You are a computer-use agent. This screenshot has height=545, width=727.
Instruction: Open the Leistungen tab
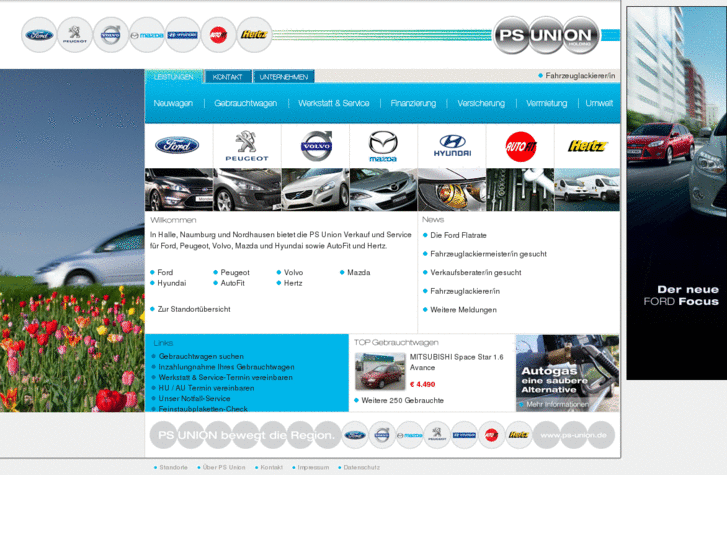click(x=173, y=77)
